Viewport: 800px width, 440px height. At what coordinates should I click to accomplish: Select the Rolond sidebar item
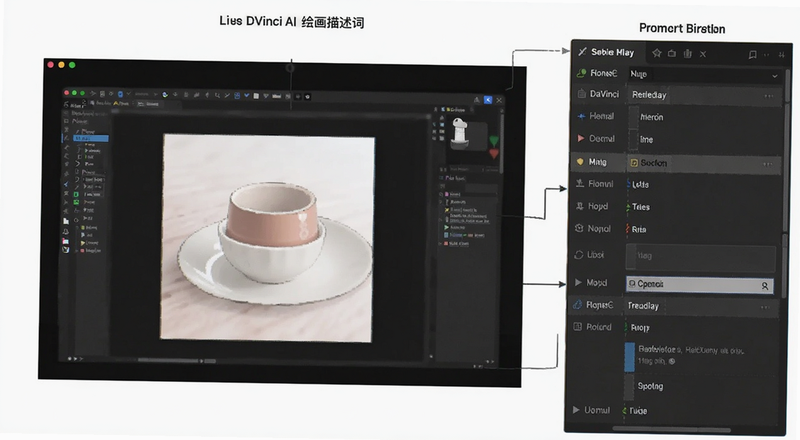pyautogui.click(x=599, y=327)
